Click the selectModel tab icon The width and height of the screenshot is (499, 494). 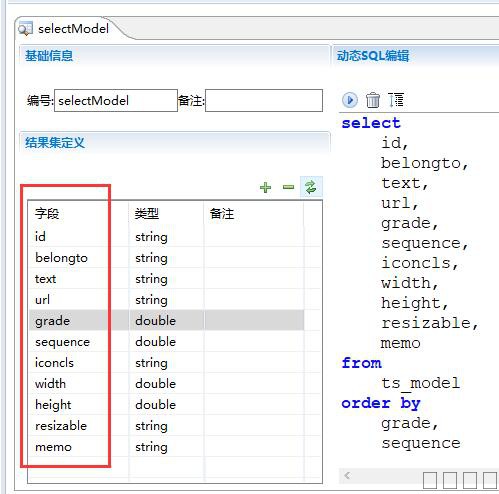coord(25,29)
